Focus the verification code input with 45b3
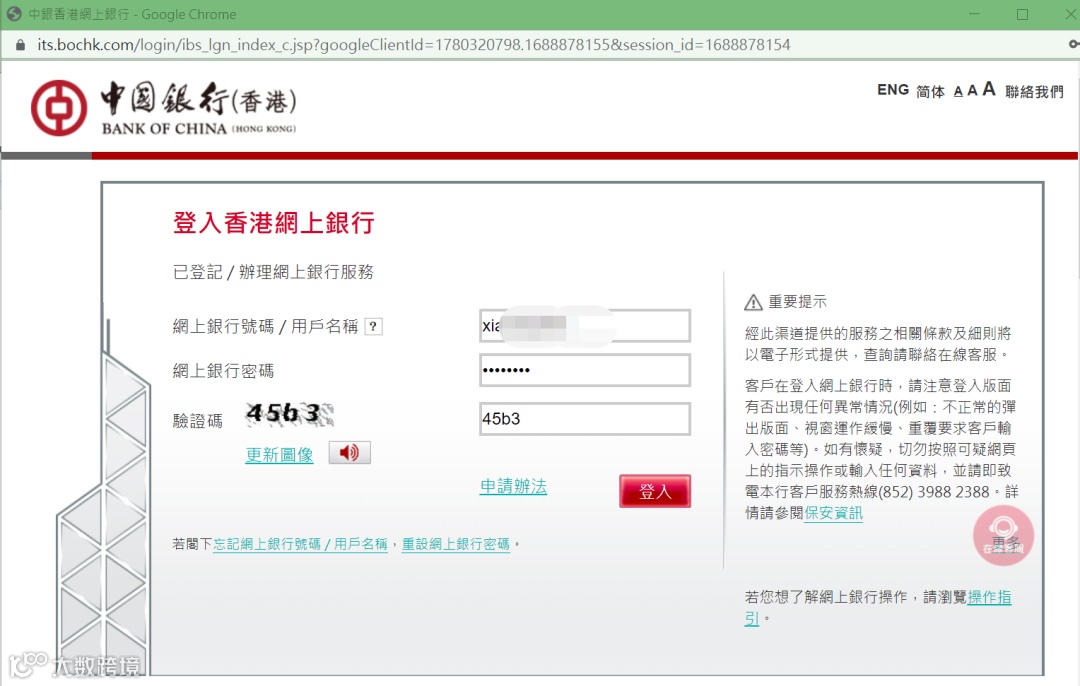Image resolution: width=1080 pixels, height=686 pixels. pos(585,419)
